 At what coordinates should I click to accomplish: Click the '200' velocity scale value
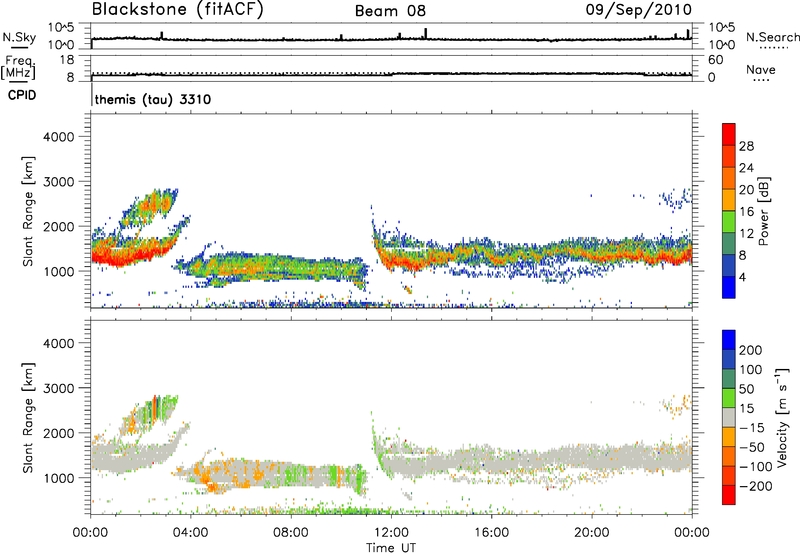[x=751, y=350]
